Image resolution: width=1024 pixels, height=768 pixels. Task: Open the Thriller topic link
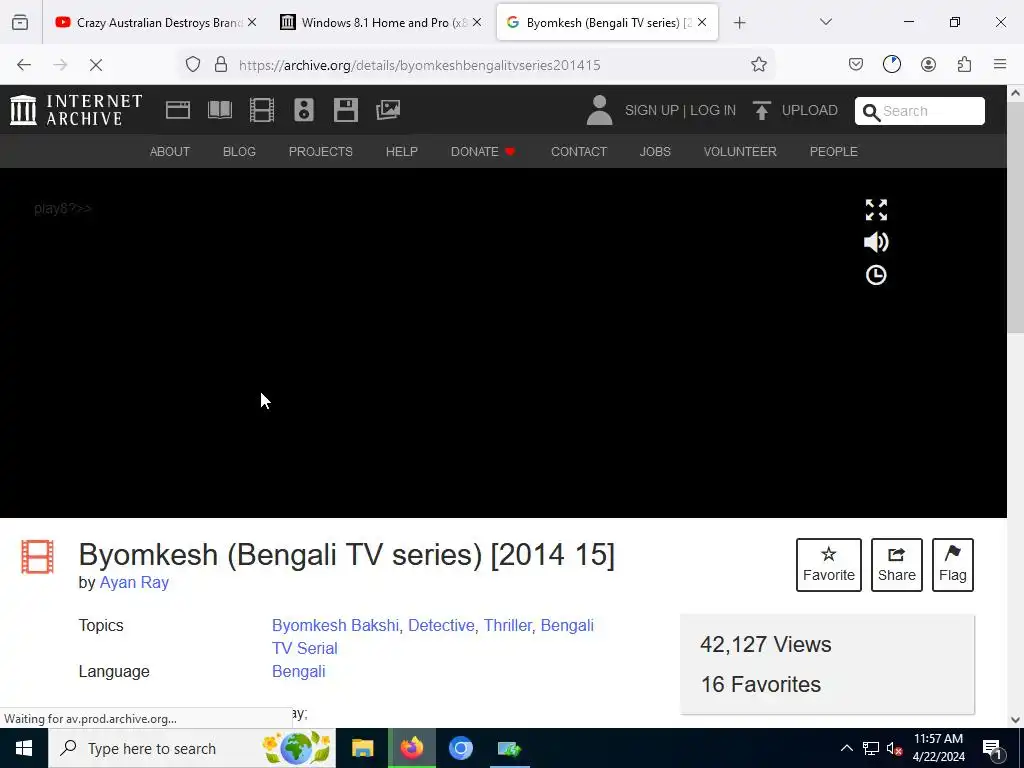508,625
